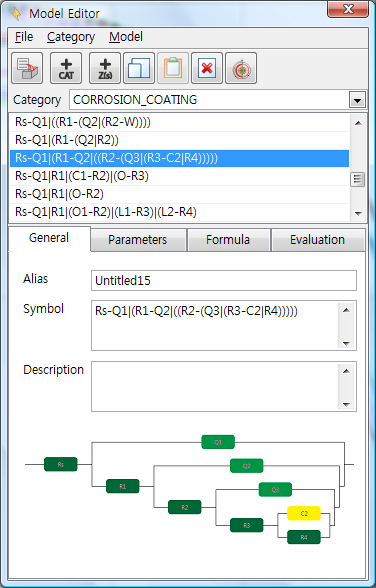Switch to the General tab

[x=49, y=238]
